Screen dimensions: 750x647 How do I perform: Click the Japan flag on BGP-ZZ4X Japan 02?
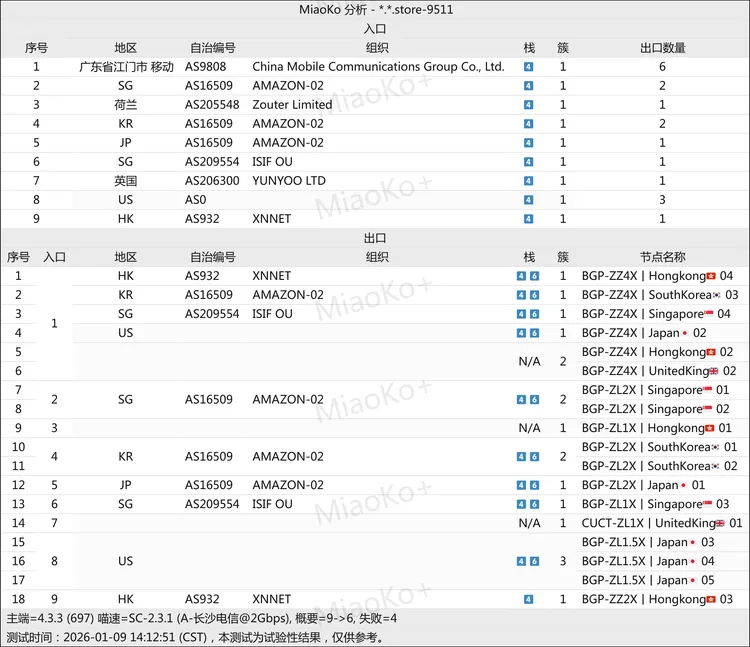[x=684, y=333]
